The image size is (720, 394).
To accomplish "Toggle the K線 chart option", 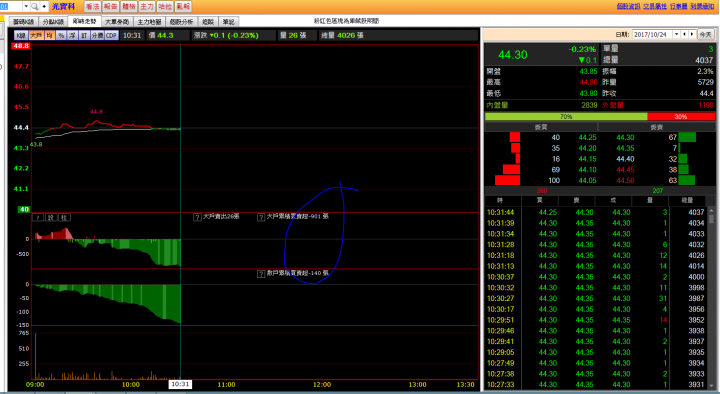I will (21, 35).
